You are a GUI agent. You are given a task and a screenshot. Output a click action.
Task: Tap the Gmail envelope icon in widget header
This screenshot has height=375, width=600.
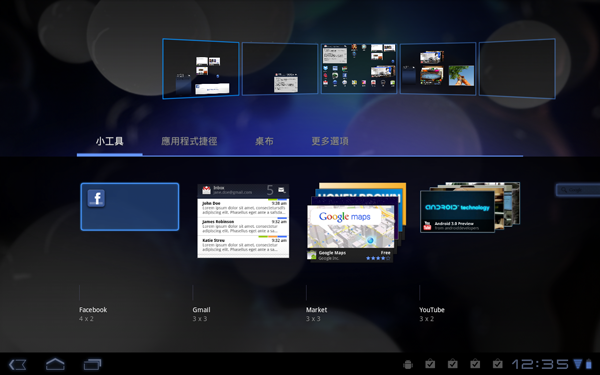point(207,190)
